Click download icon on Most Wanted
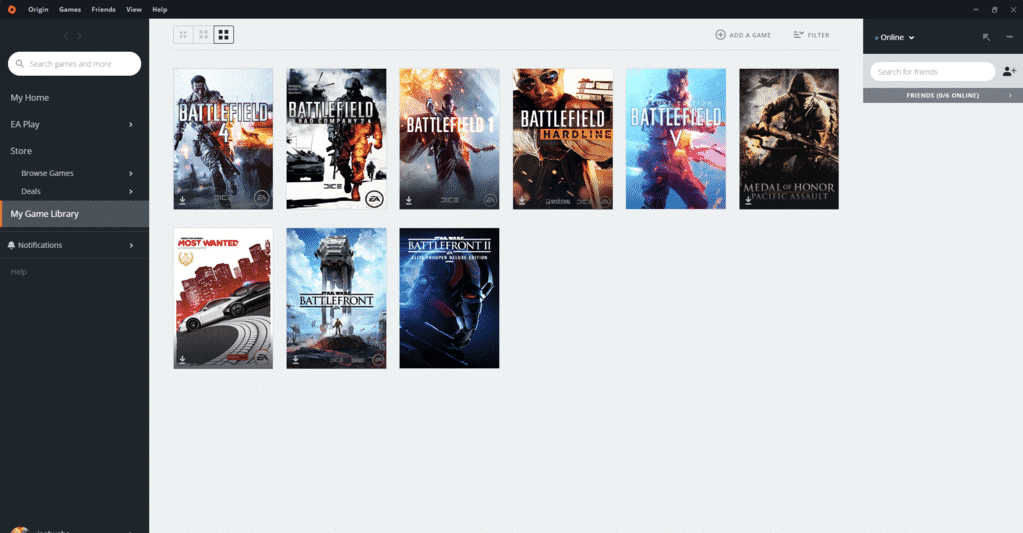This screenshot has width=1023, height=533. tap(183, 359)
